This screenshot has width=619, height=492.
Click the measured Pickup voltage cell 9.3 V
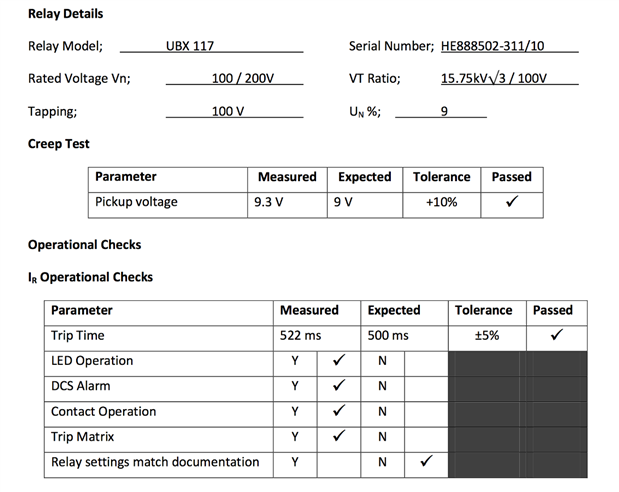point(287,203)
